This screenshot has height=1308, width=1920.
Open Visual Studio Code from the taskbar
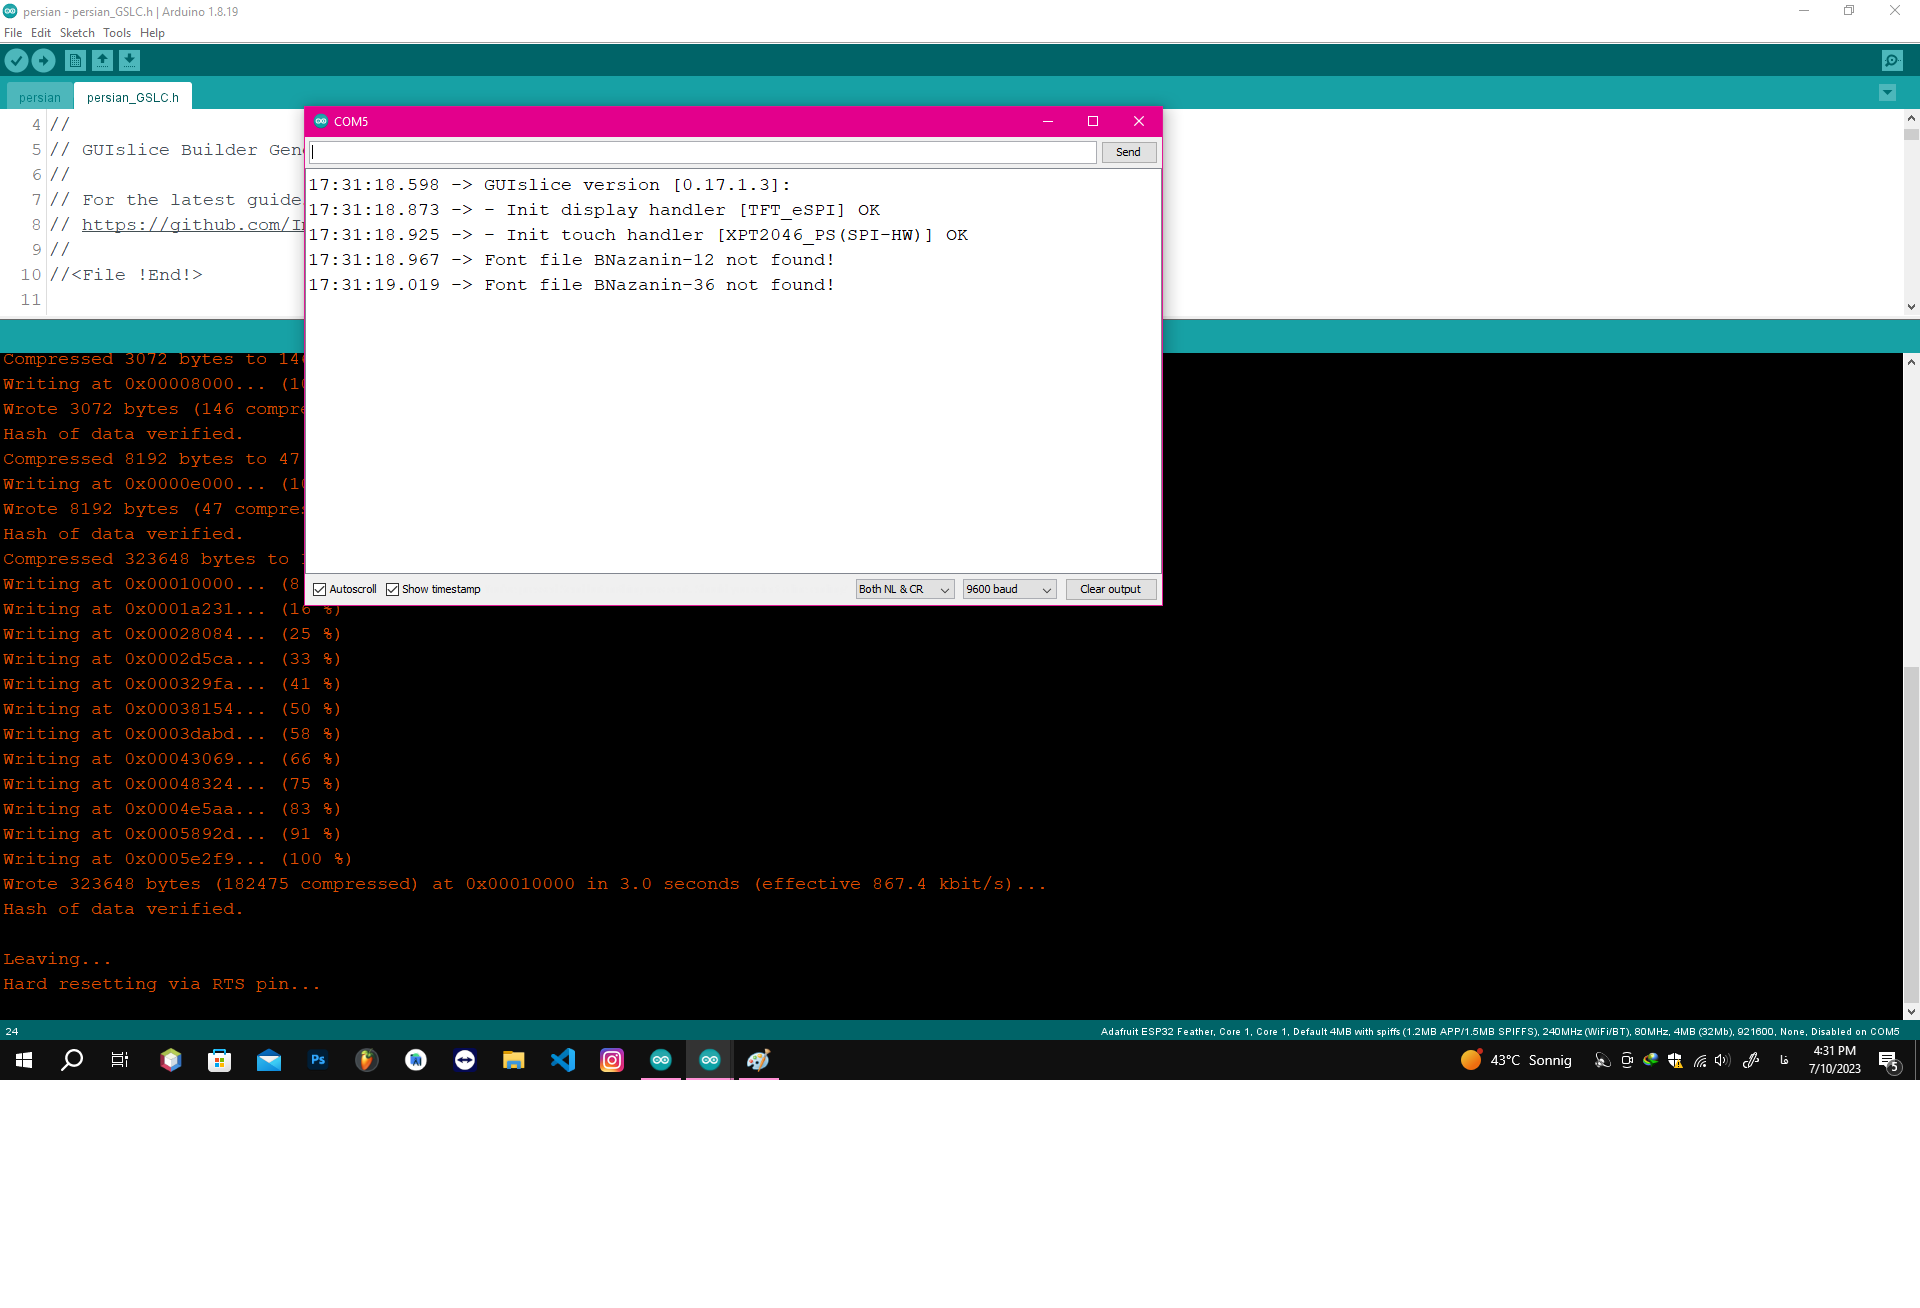563,1060
